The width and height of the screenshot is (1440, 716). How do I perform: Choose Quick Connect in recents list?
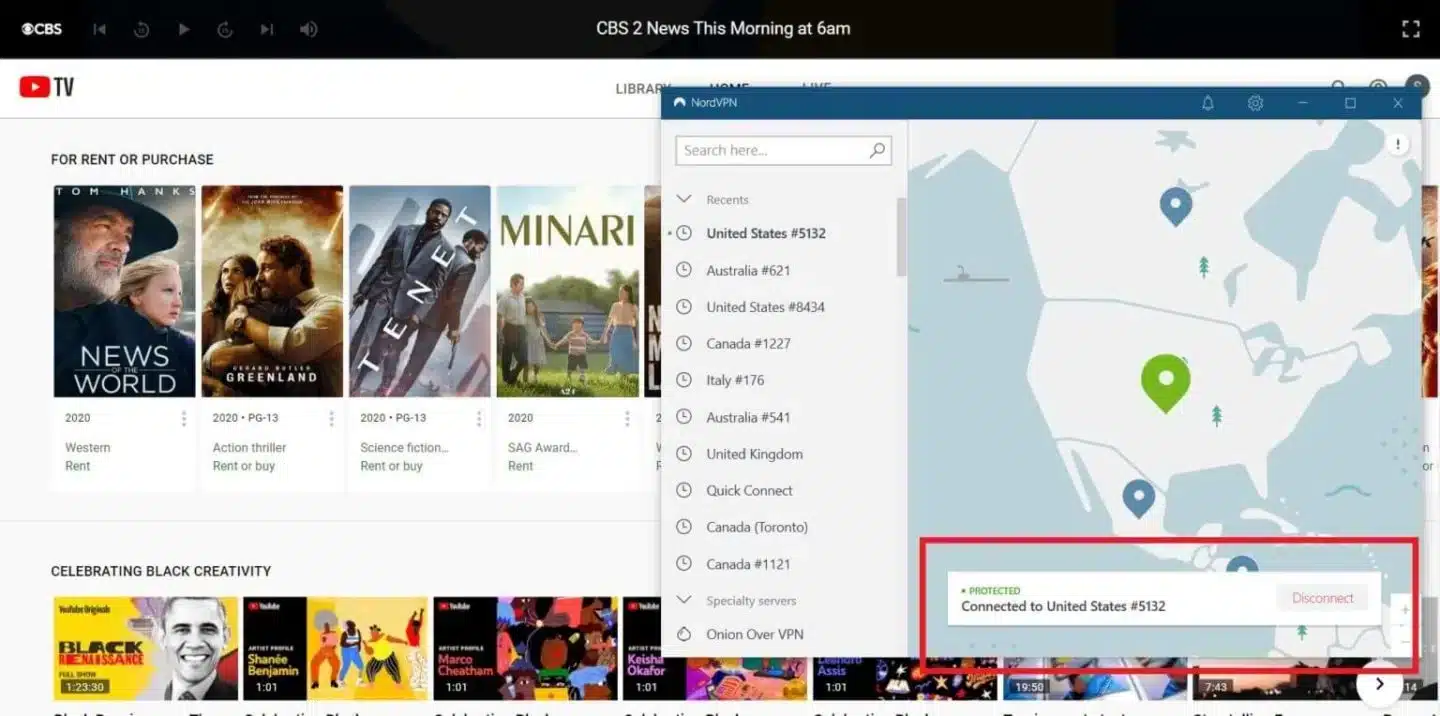pos(749,490)
